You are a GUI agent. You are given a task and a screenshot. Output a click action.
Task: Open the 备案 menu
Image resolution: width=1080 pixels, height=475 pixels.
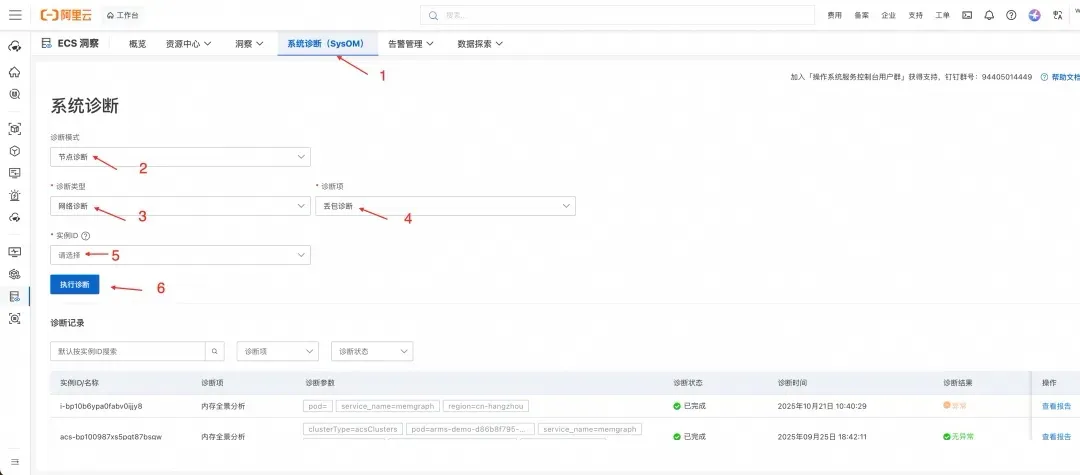(861, 15)
